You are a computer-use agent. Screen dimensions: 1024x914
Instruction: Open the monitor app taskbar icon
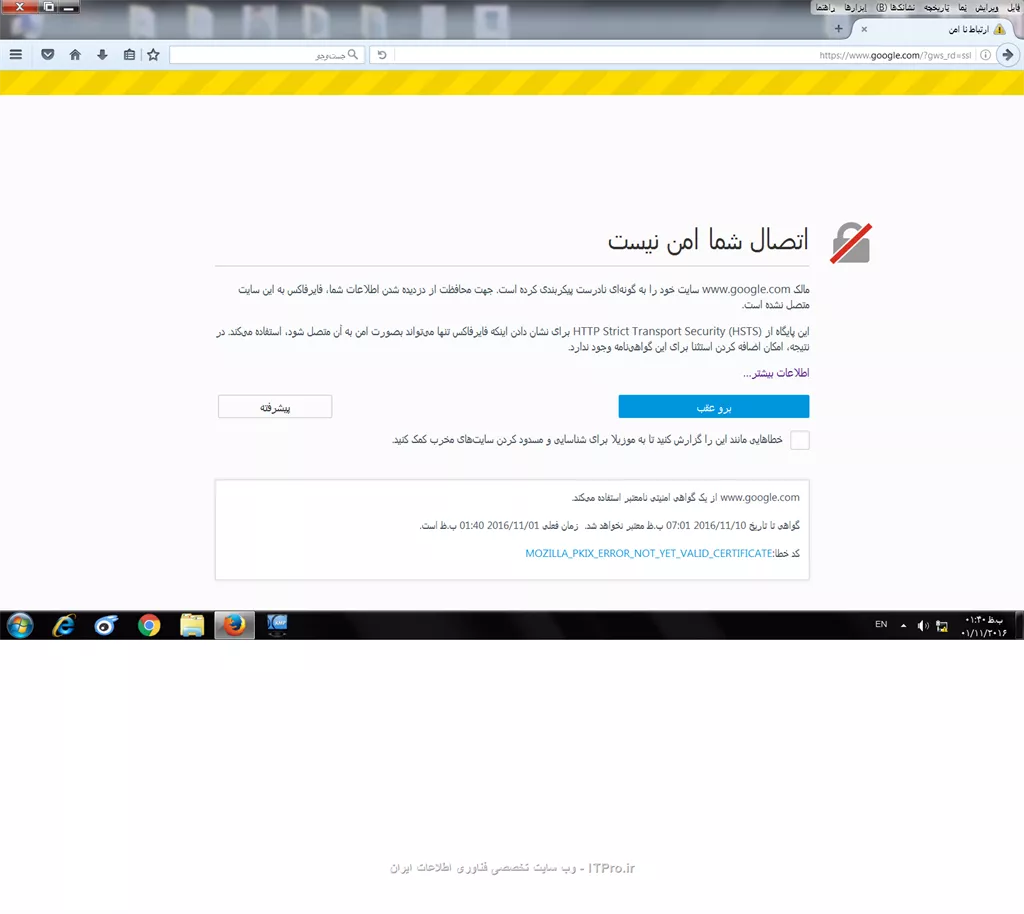tap(277, 625)
